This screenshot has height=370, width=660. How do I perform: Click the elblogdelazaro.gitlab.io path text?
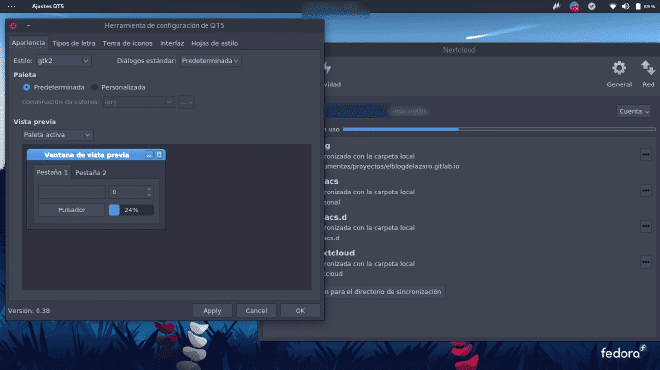(391, 166)
